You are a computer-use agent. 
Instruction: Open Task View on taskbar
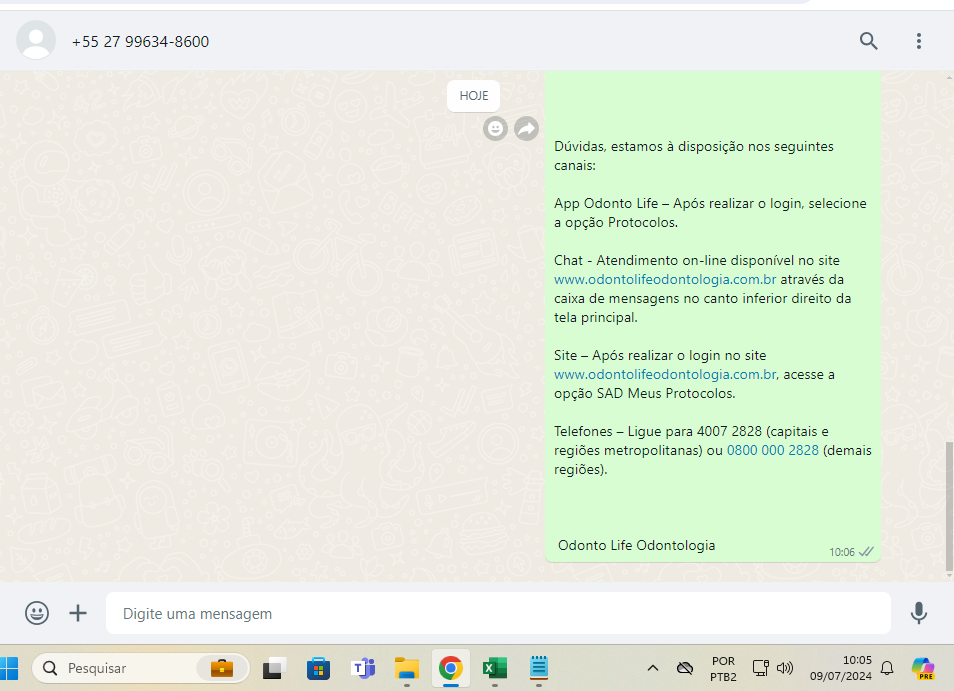(x=274, y=668)
